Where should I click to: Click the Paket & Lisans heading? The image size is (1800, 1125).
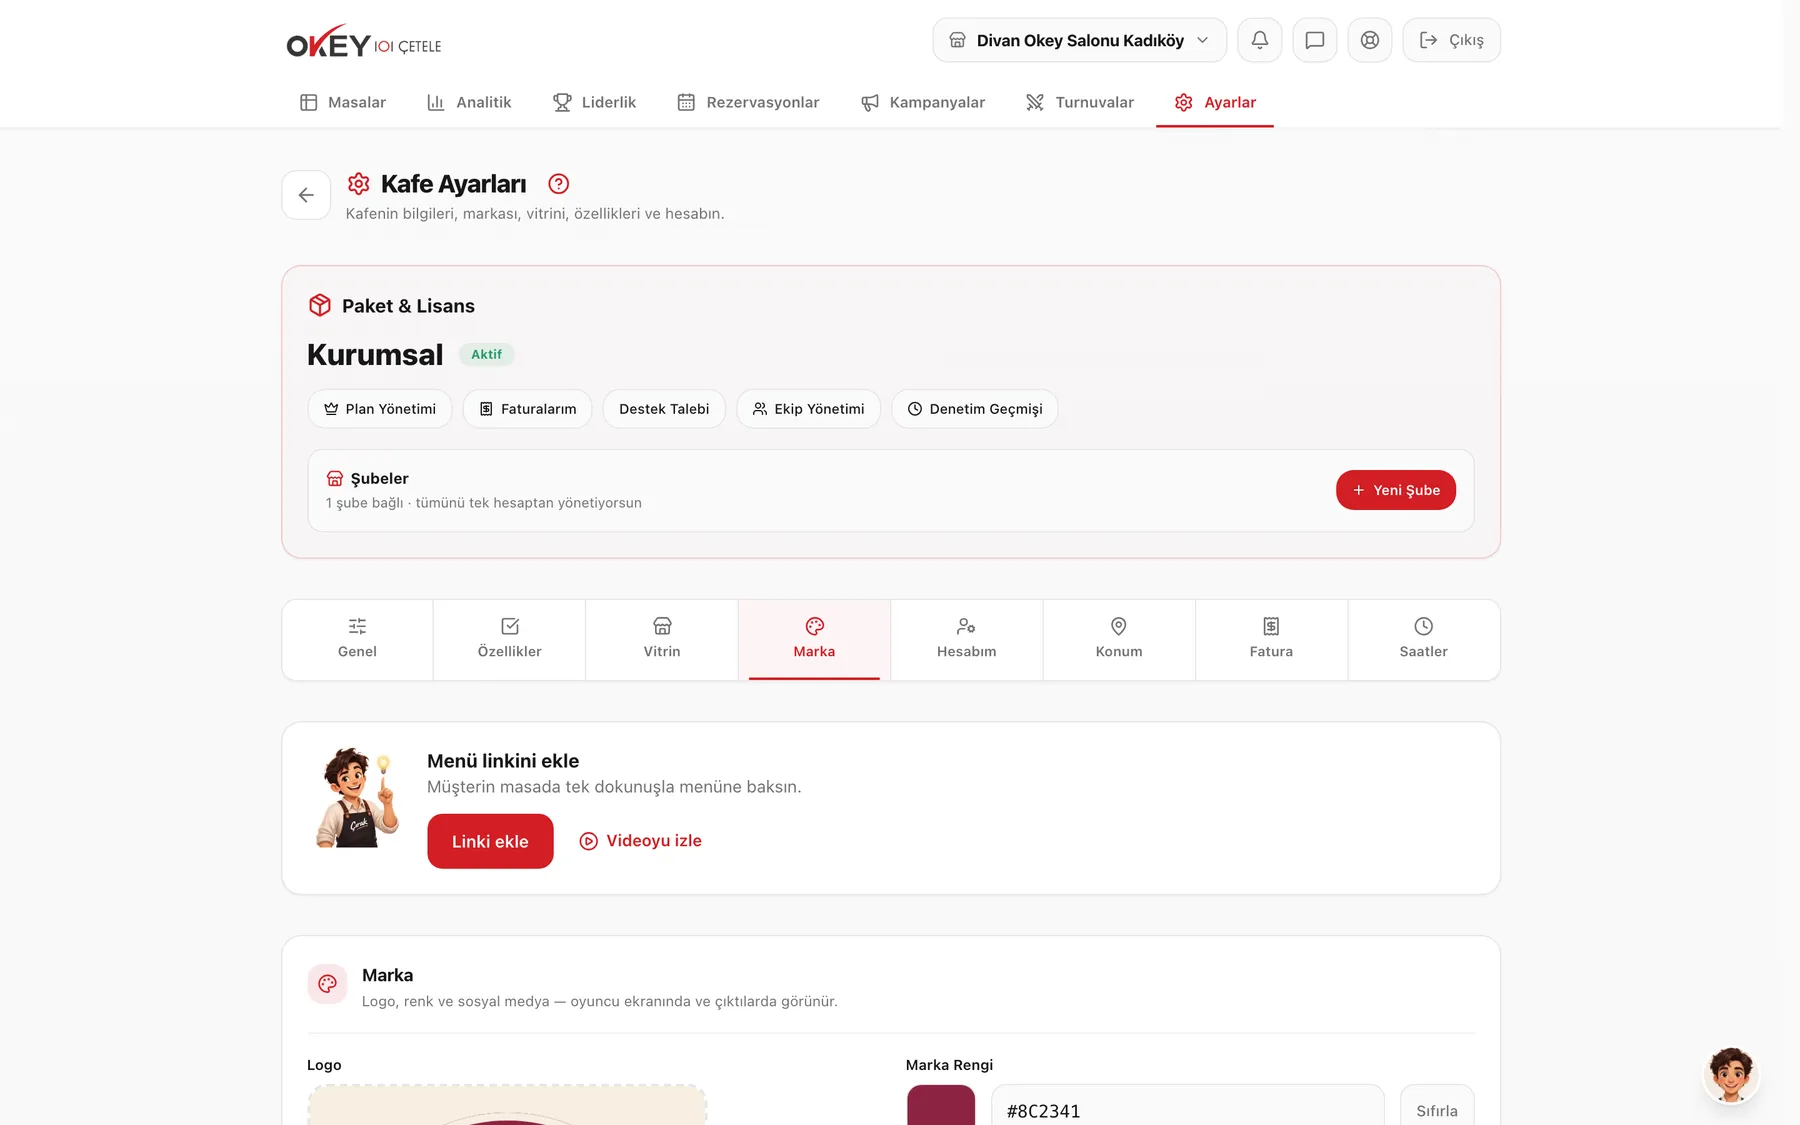tap(408, 306)
